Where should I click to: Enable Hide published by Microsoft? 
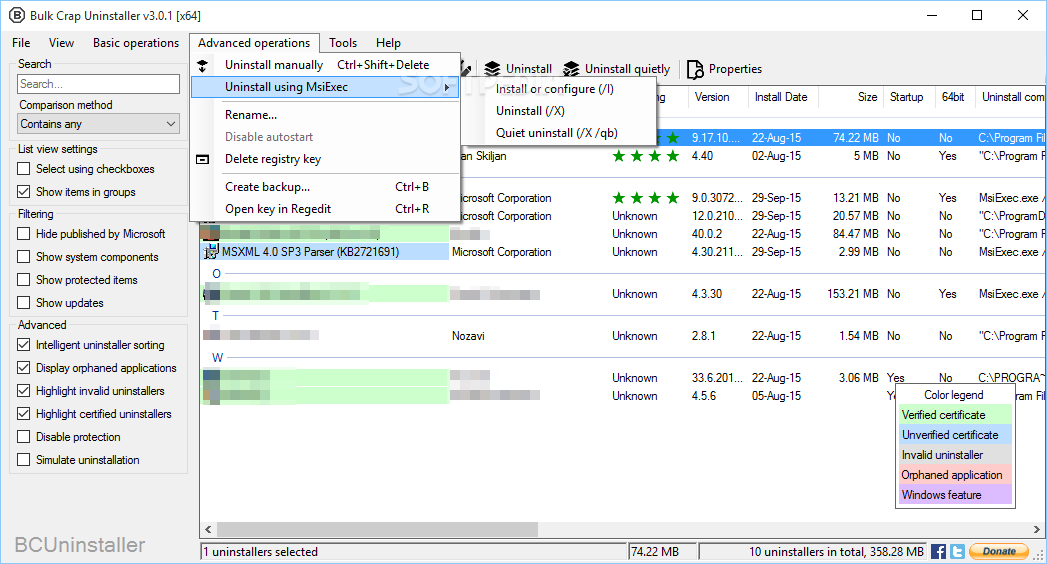coord(24,234)
